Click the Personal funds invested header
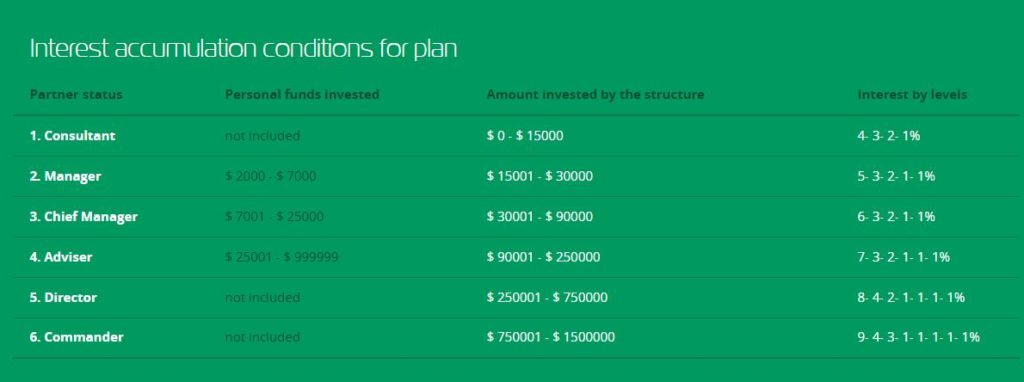Image resolution: width=1024 pixels, height=382 pixels. [x=302, y=95]
